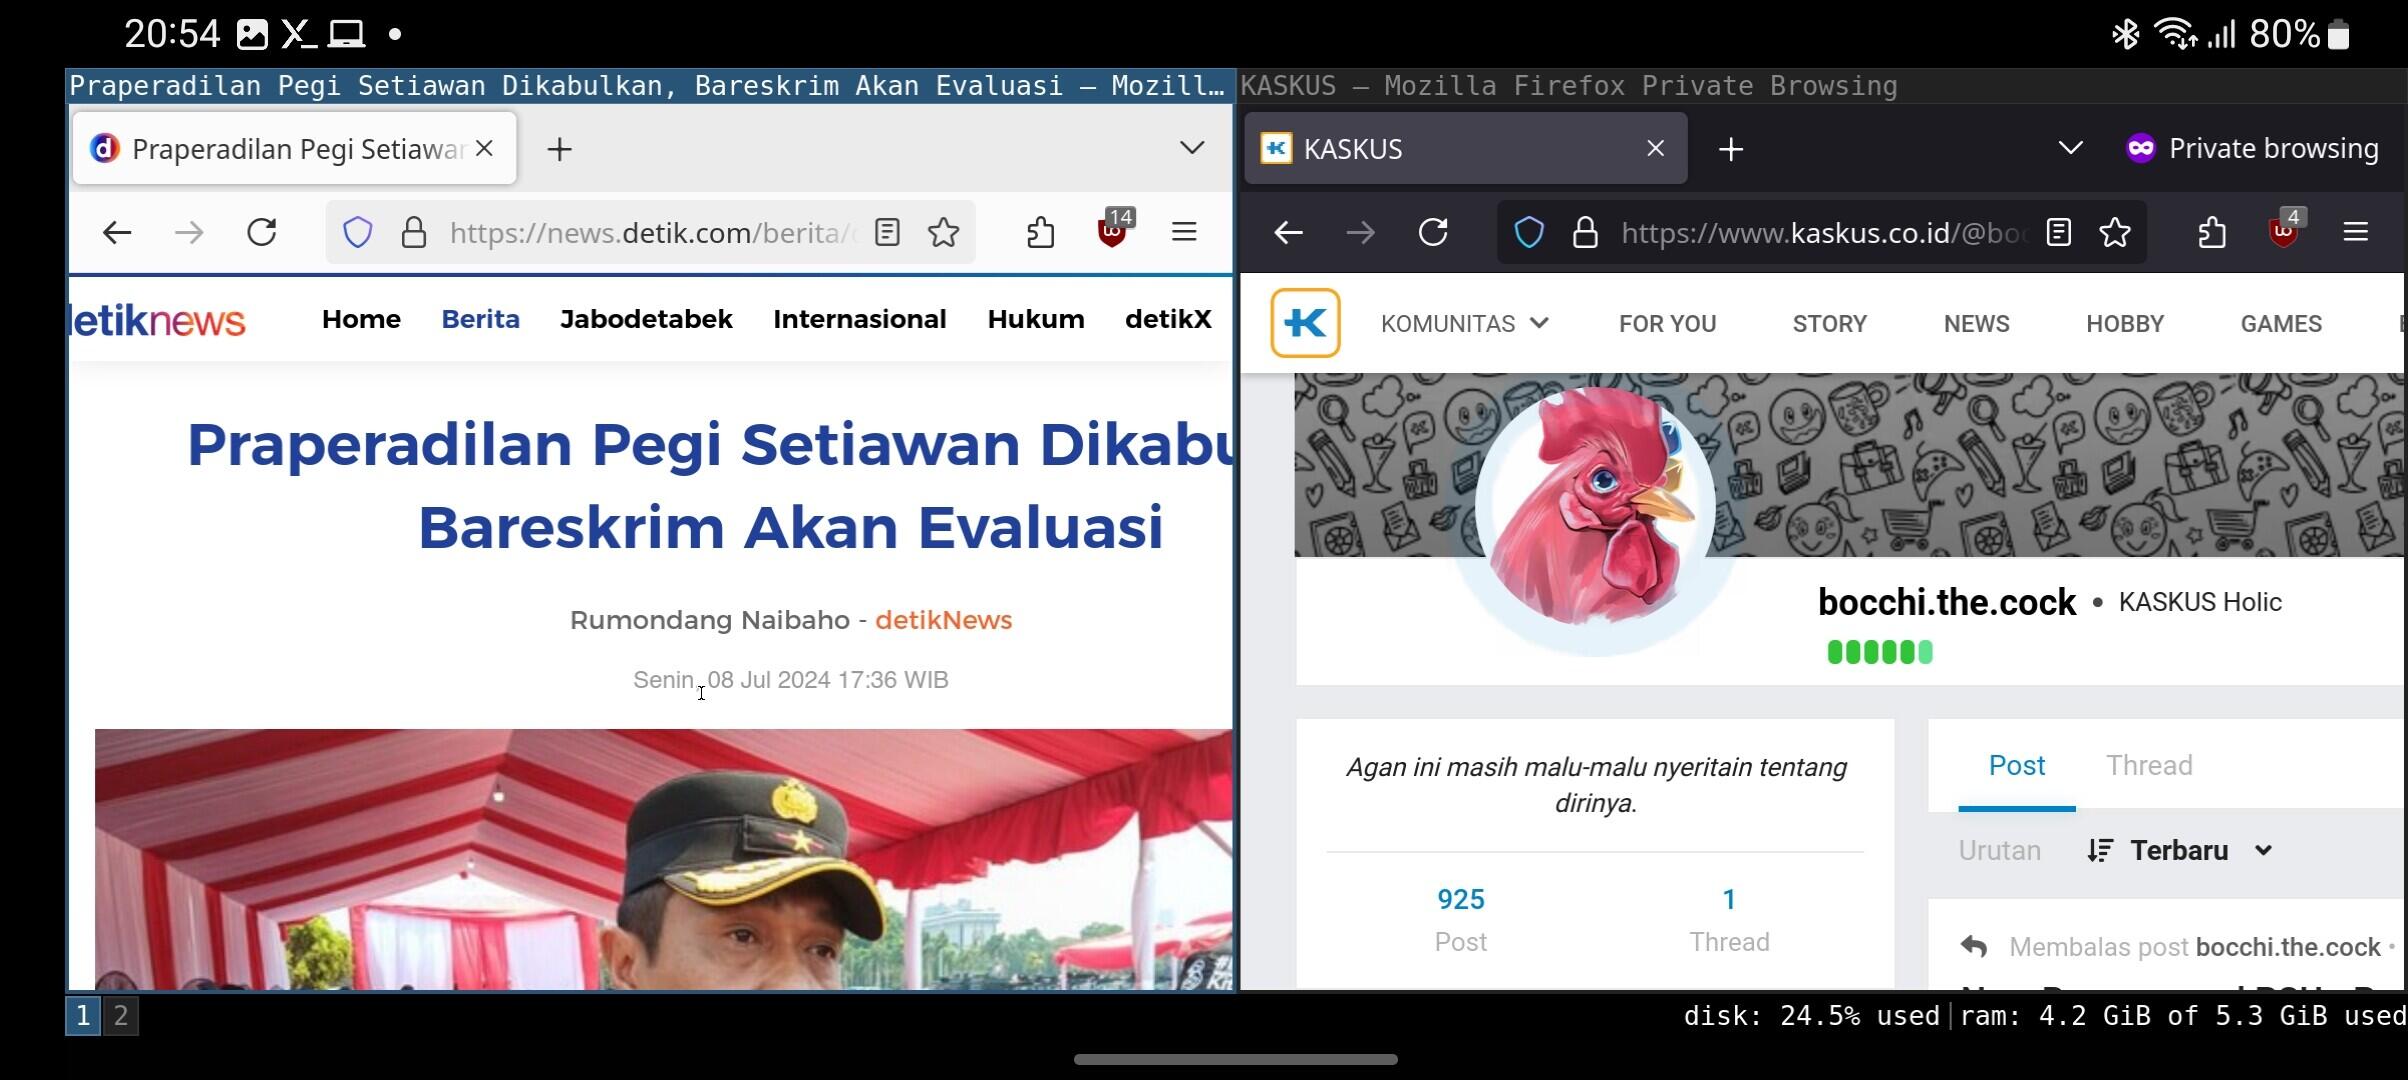Select the Post tab on profile
The height and width of the screenshot is (1080, 2408).
[x=2016, y=765]
